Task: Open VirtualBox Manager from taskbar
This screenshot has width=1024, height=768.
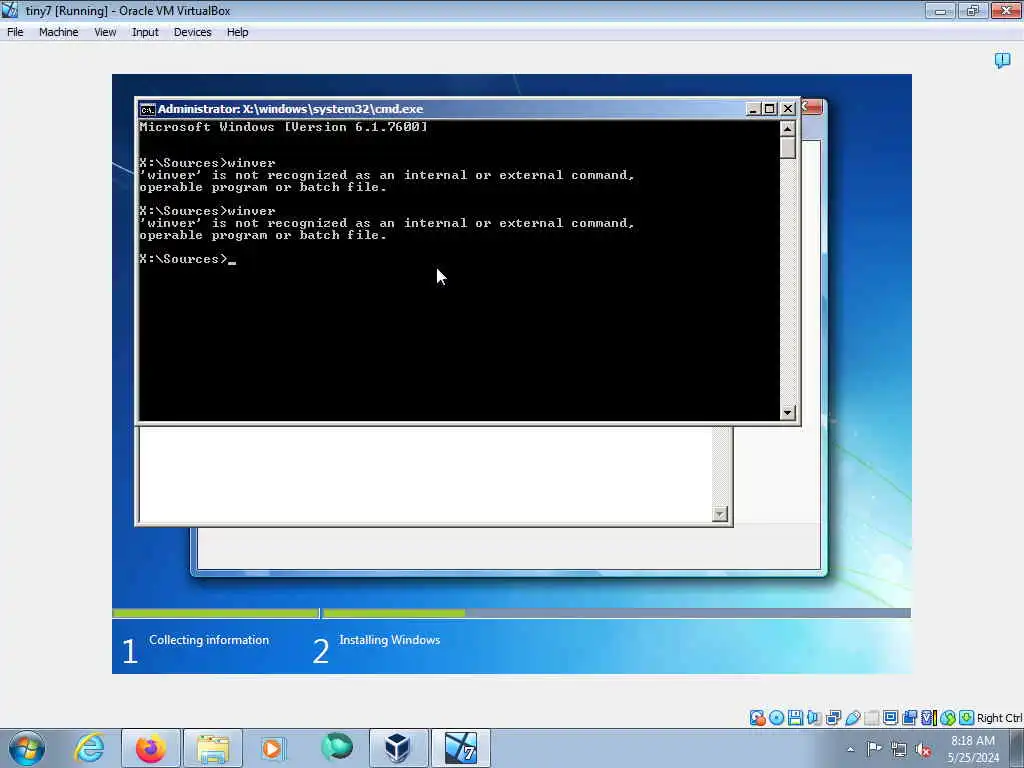Action: [x=398, y=748]
